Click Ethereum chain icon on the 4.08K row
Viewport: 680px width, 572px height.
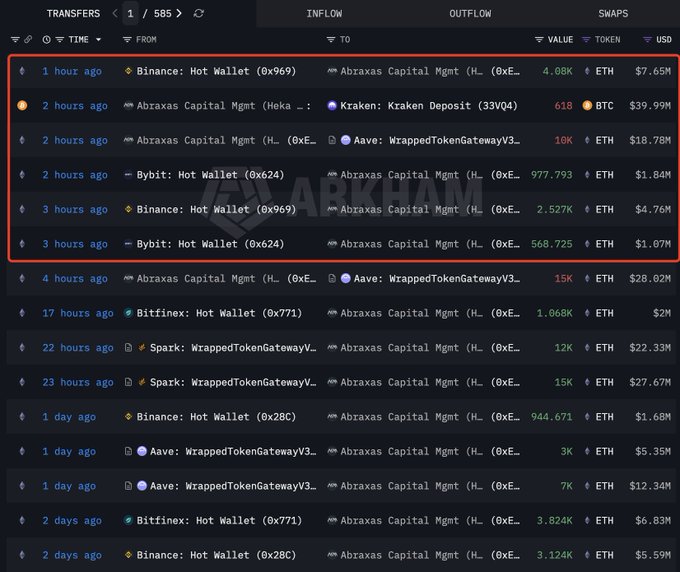coord(22,71)
